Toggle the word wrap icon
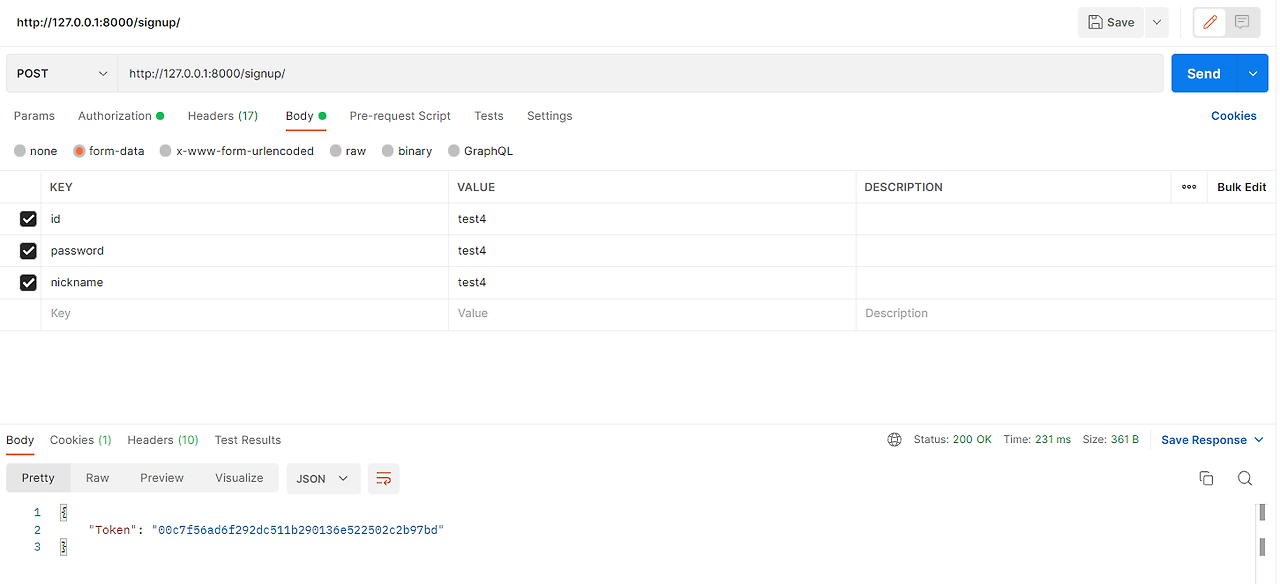The image size is (1280, 584). [383, 478]
